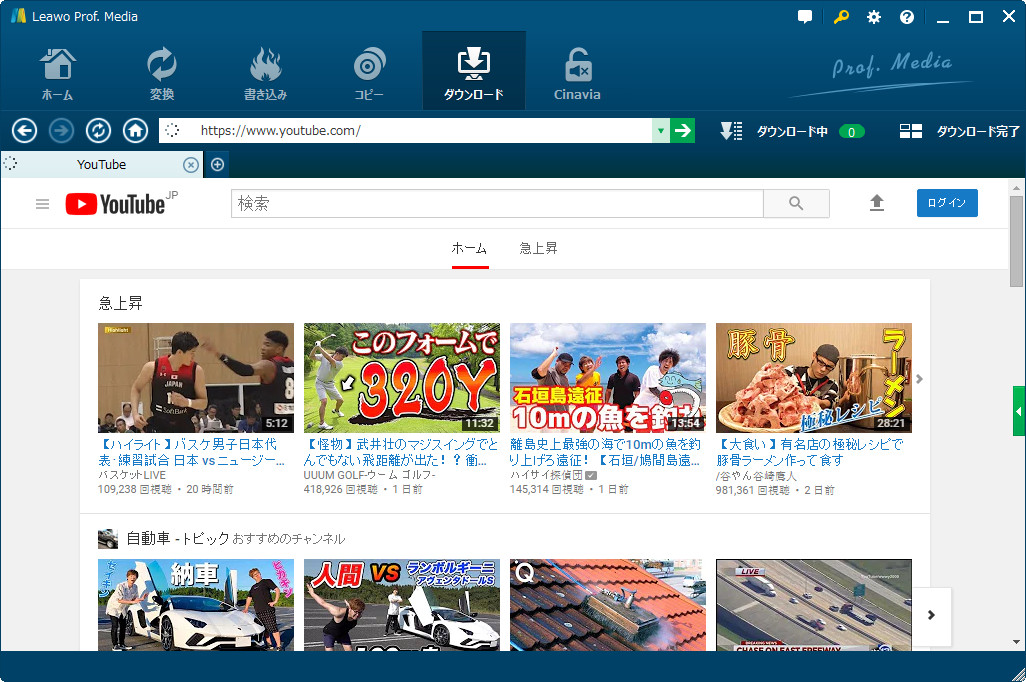Click the 急上昇 section heading
The image size is (1026, 682).
pos(120,303)
